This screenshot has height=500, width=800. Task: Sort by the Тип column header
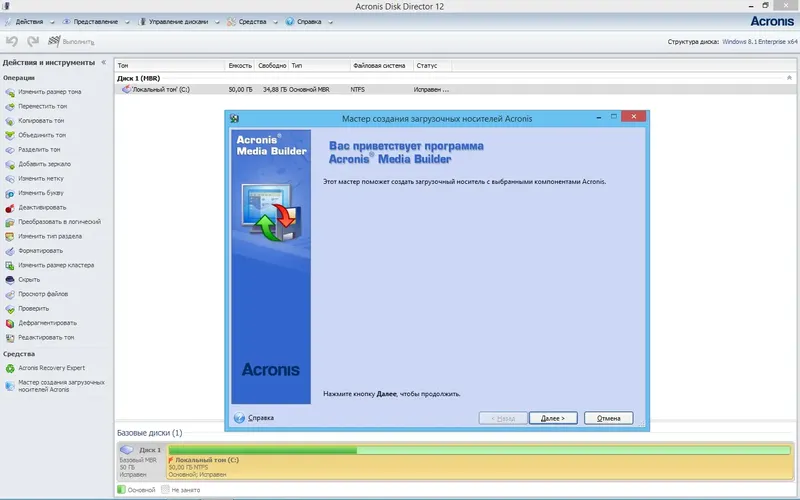click(319, 65)
